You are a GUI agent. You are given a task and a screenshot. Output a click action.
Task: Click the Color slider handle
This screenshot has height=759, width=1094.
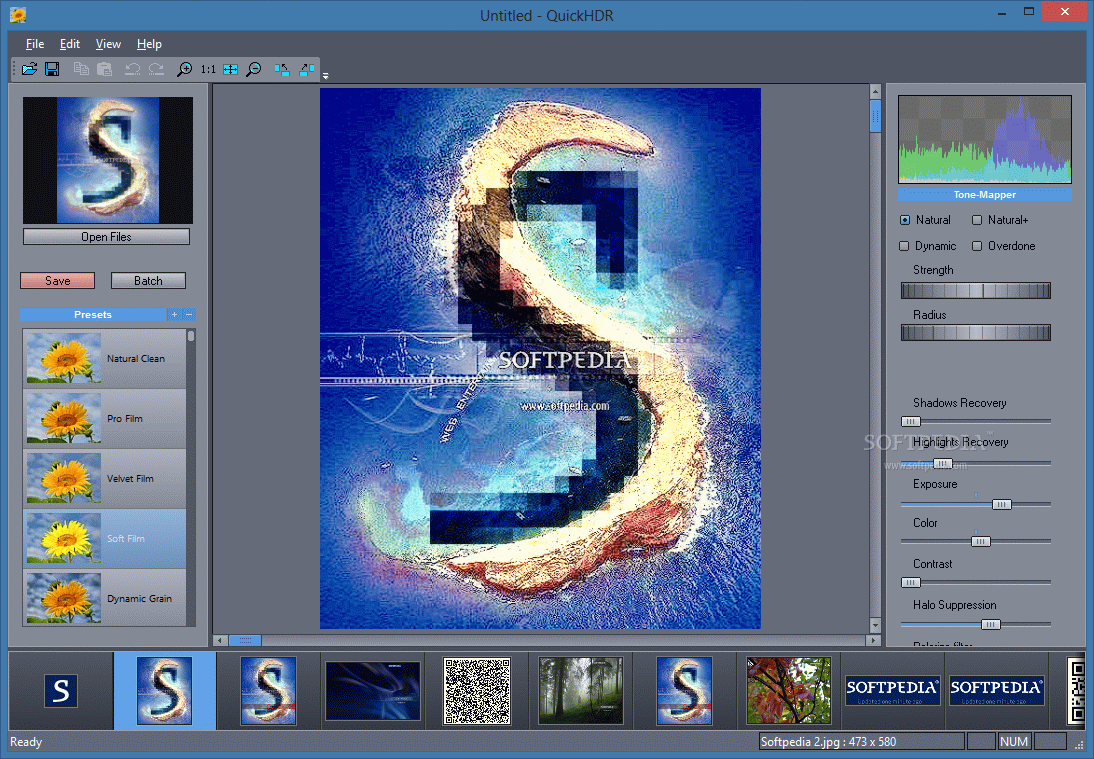coord(980,541)
